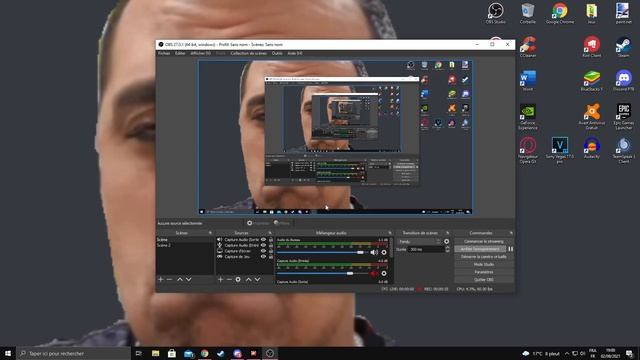Toggle visibility eye for Capture Audio Sortie
Image resolution: width=640 pixels, height=360 pixels.
[263, 240]
